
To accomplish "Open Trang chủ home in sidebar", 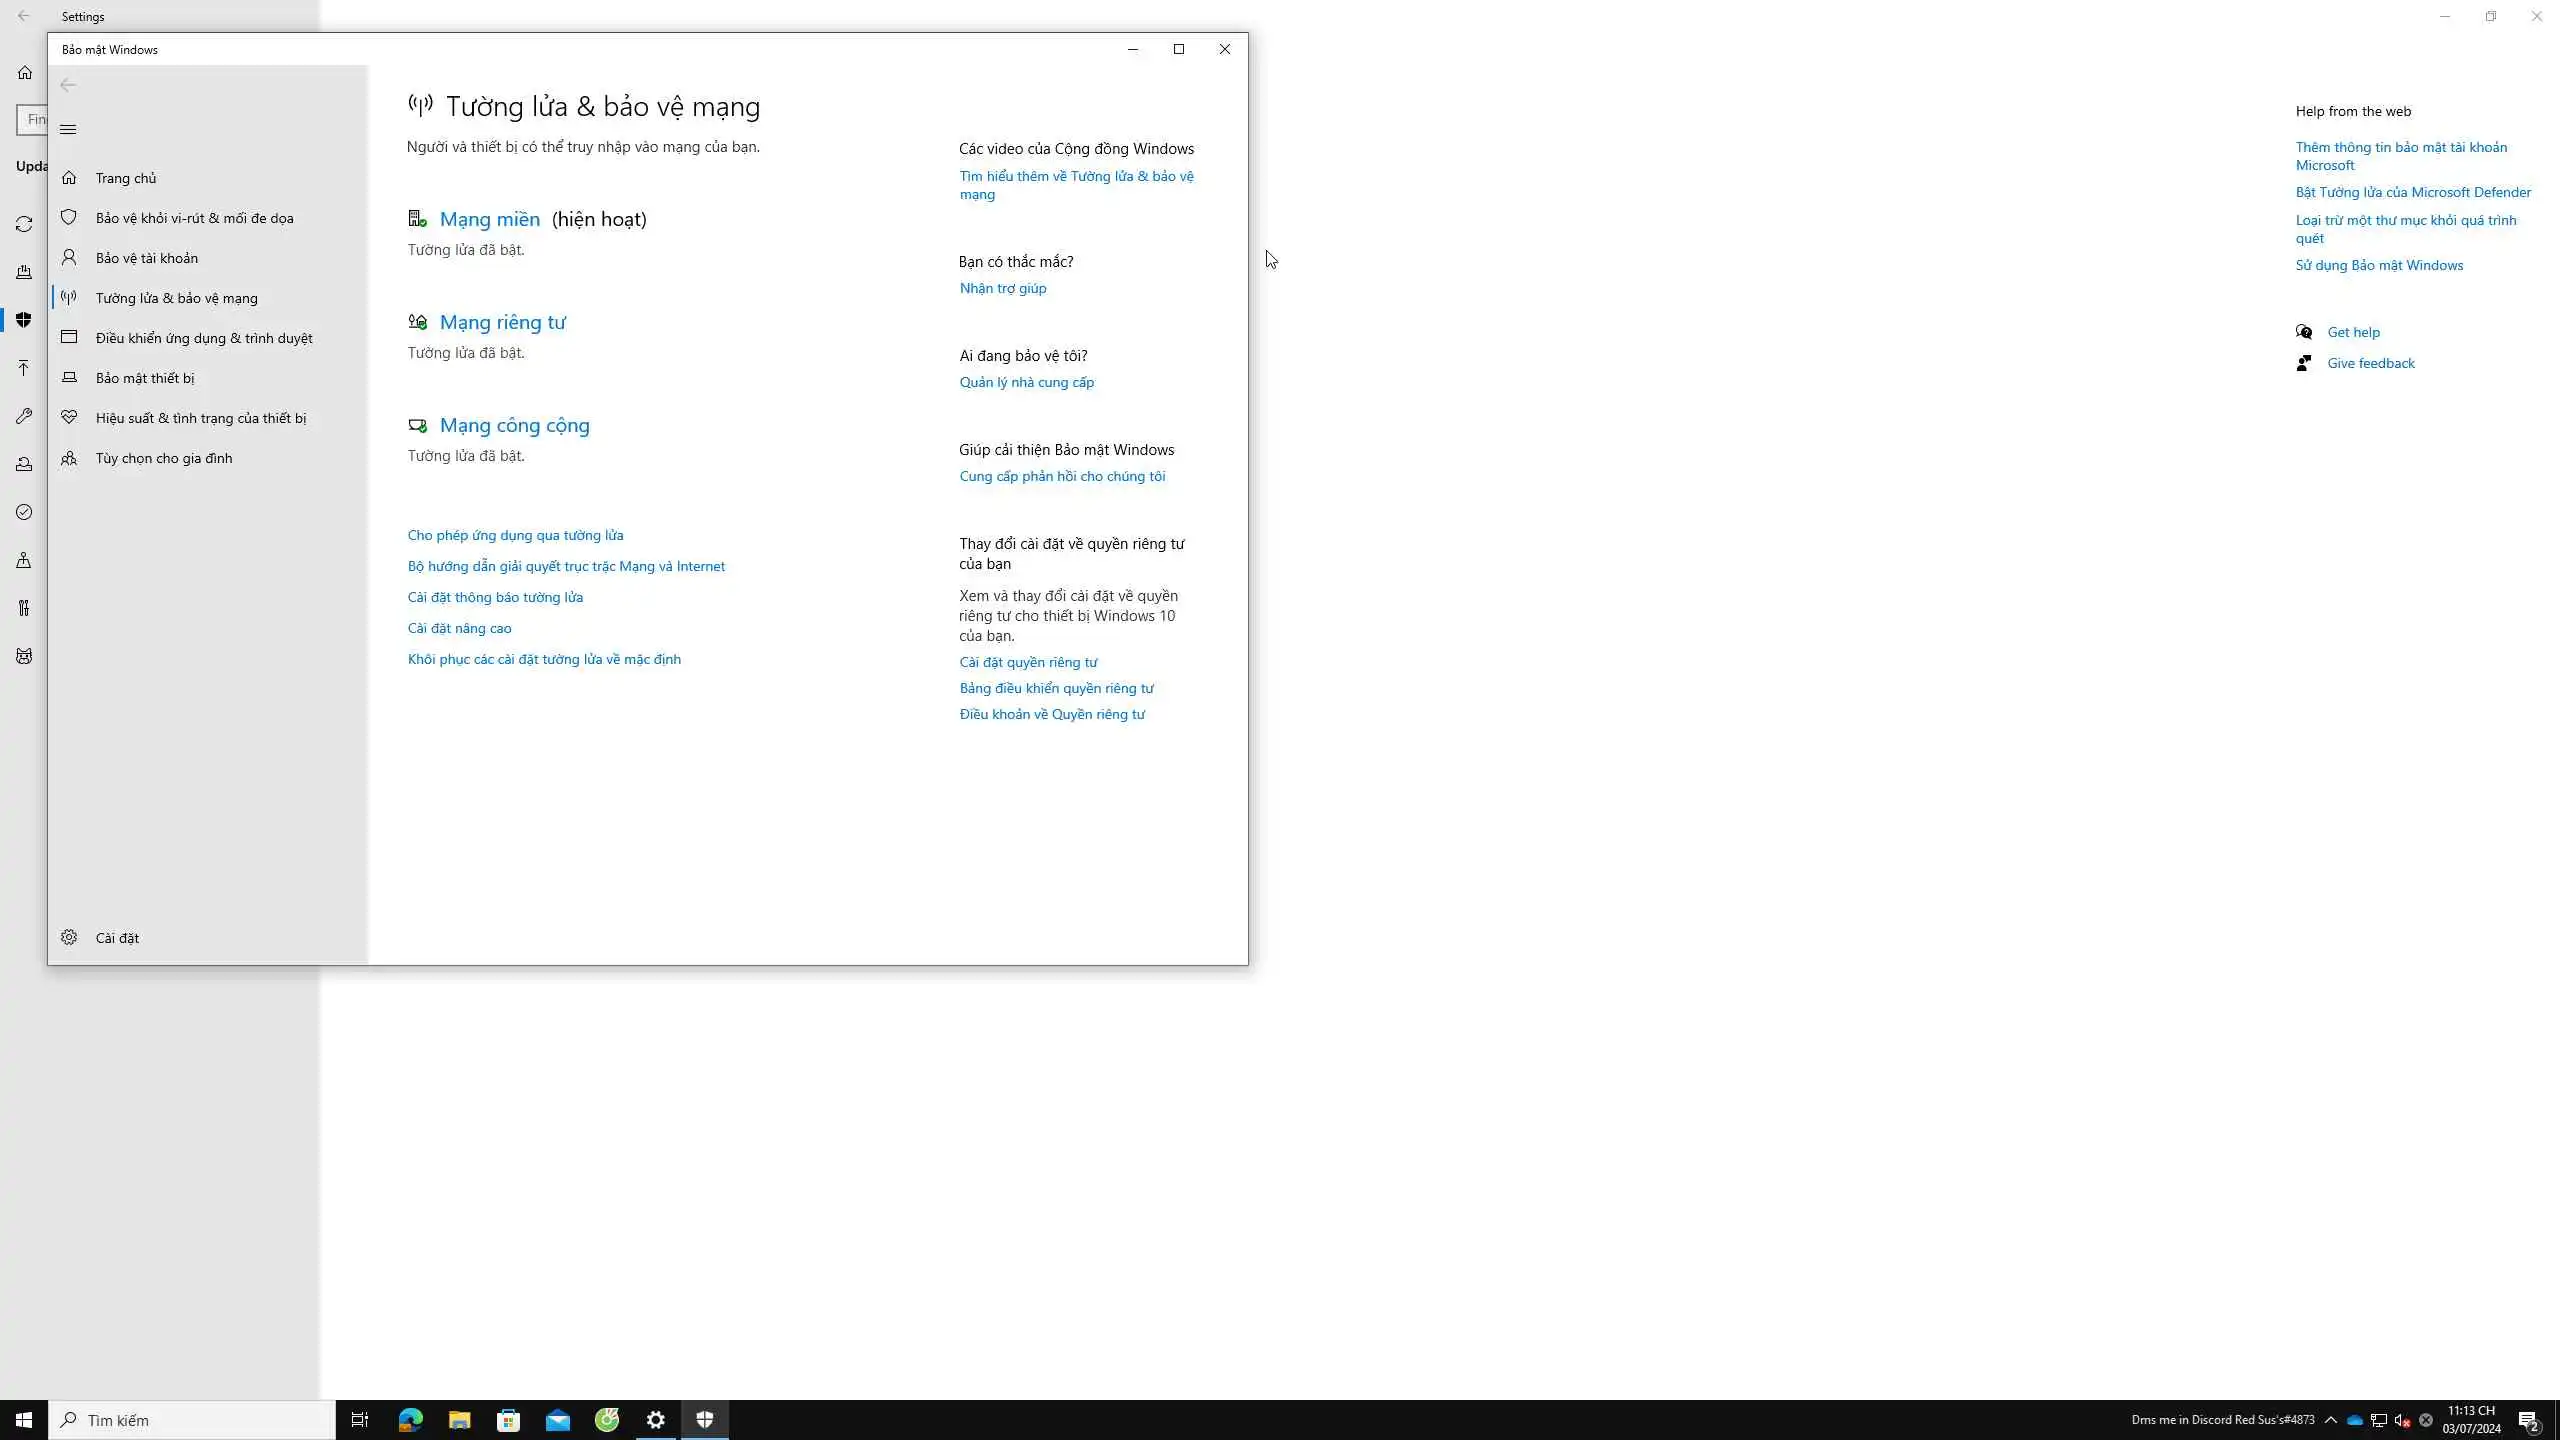I will pyautogui.click(x=125, y=178).
